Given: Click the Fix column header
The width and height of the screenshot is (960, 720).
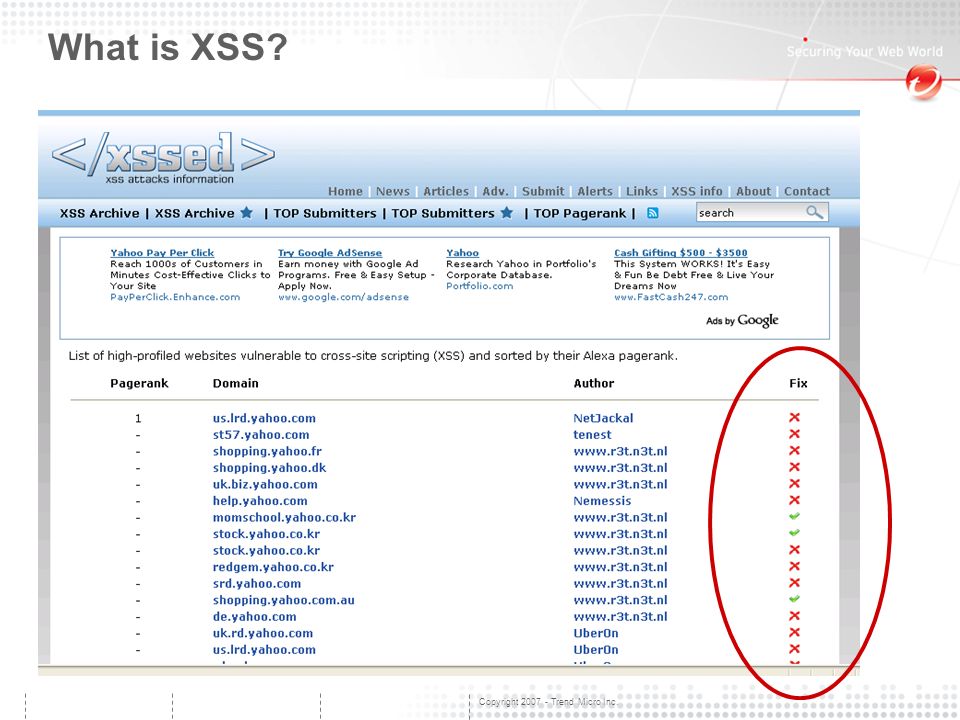Looking at the screenshot, I should [798, 383].
